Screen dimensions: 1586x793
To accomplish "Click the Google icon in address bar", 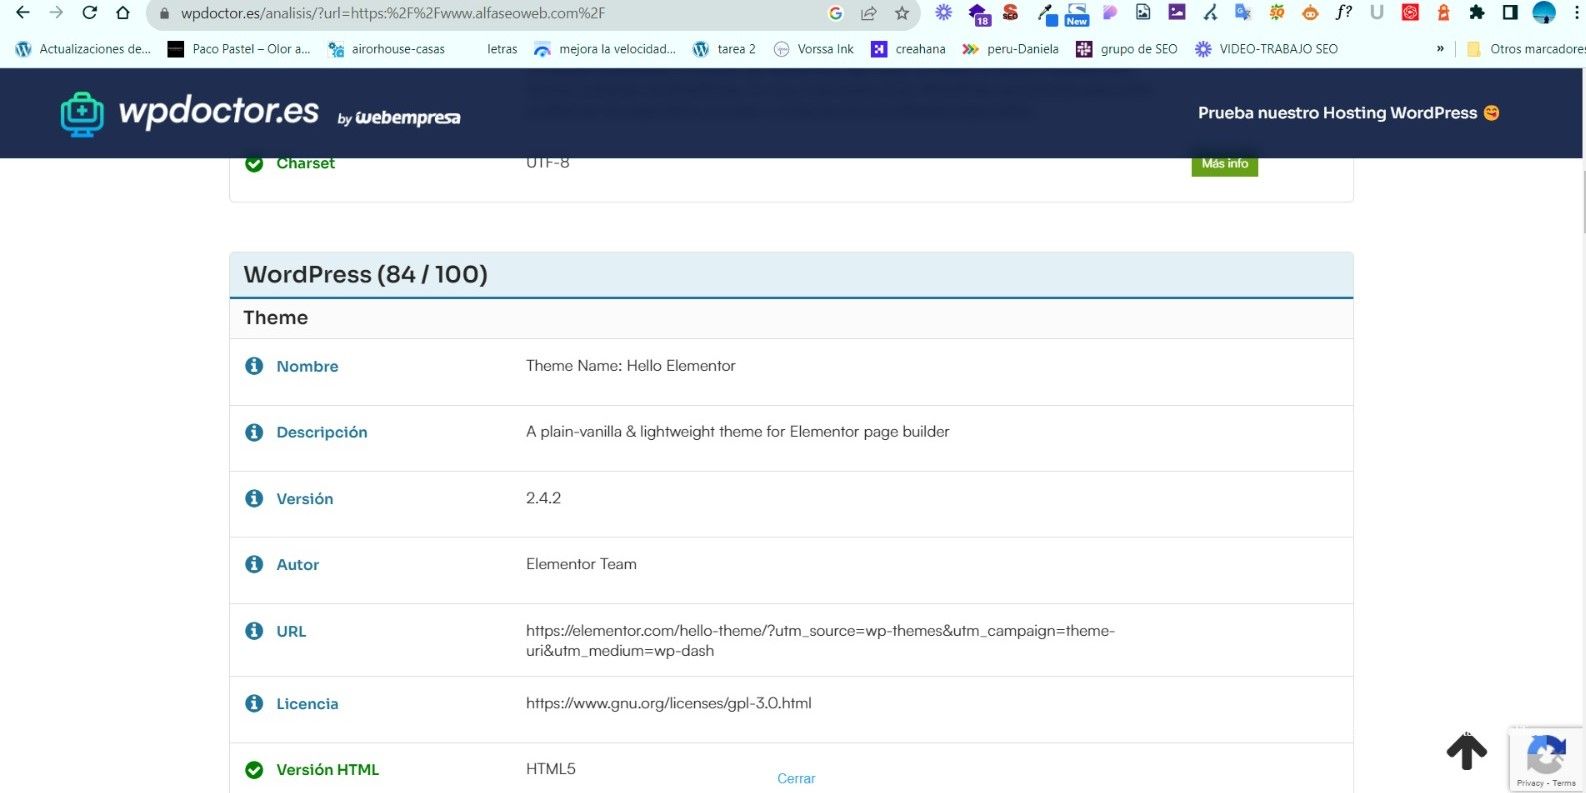I will 836,13.
